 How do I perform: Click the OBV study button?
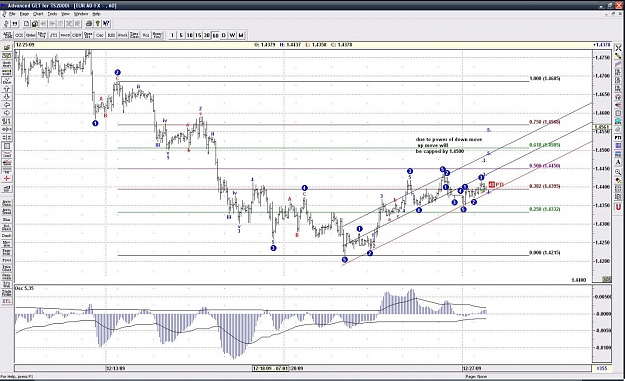click(76, 35)
